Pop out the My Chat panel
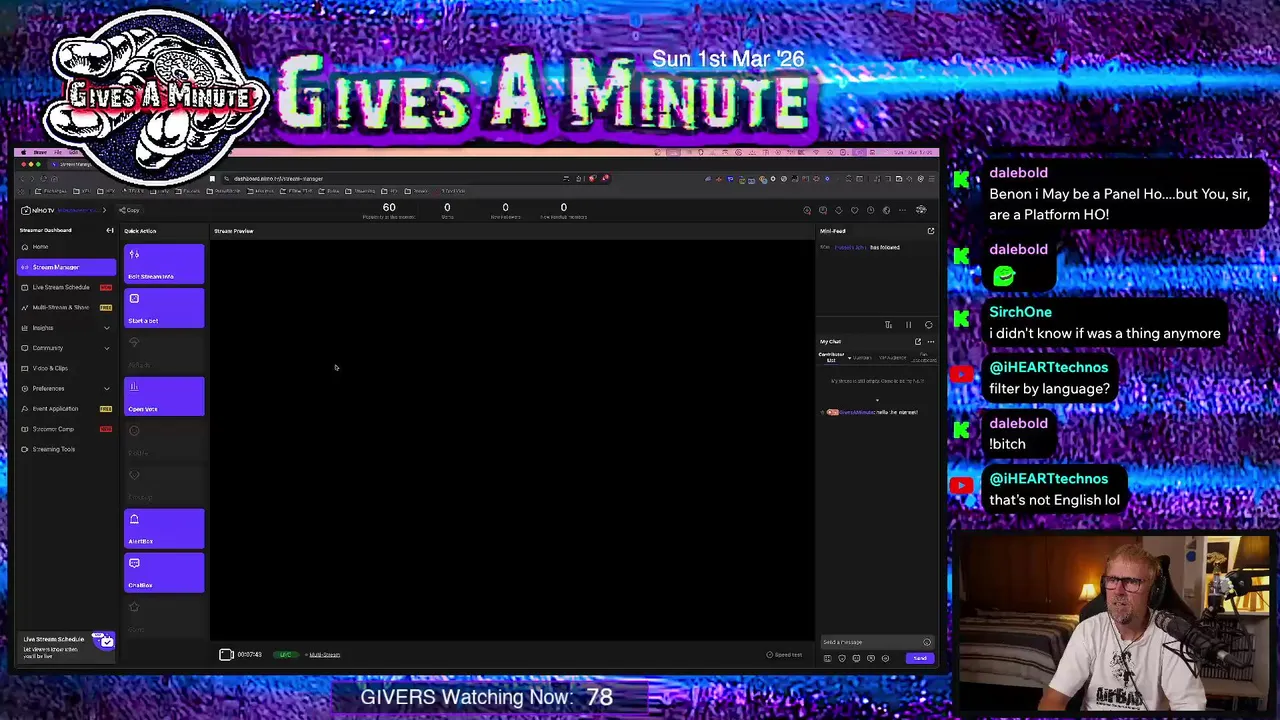Viewport: 1280px width, 720px height. [x=918, y=342]
